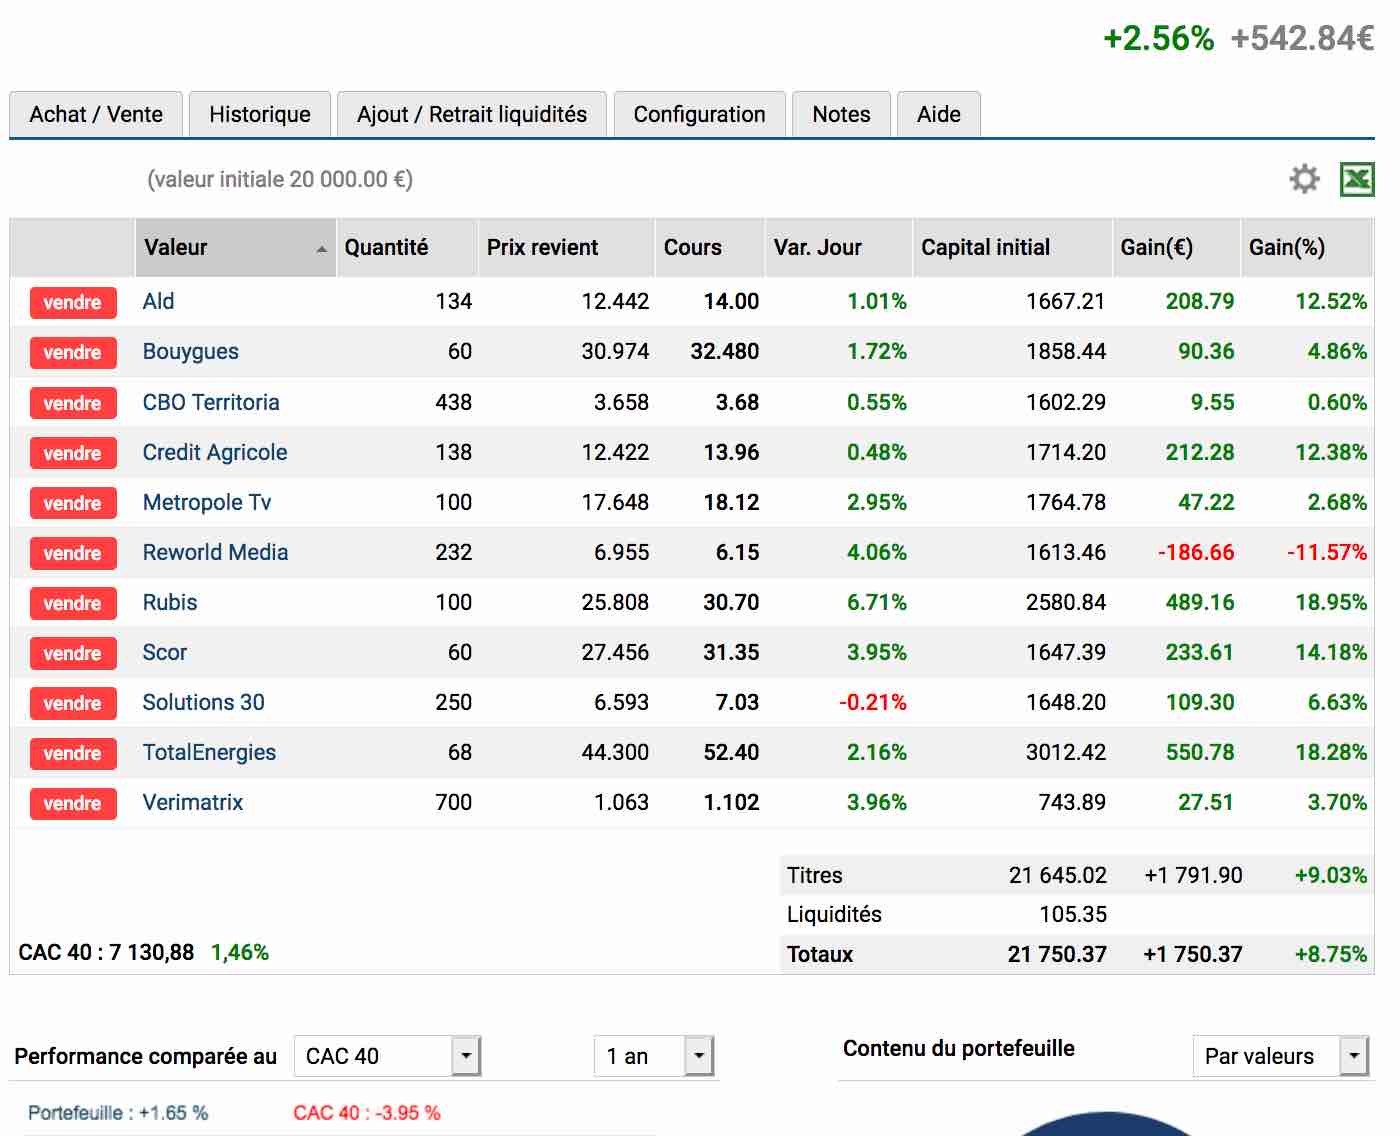
Task: Click the Liquidités amount 105.35
Action: coord(1073,914)
